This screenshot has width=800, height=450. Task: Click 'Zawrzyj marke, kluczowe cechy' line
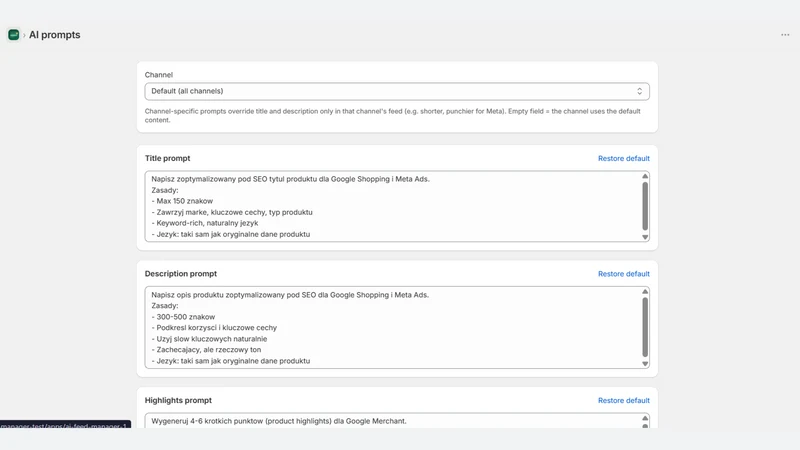pyautogui.click(x=232, y=212)
